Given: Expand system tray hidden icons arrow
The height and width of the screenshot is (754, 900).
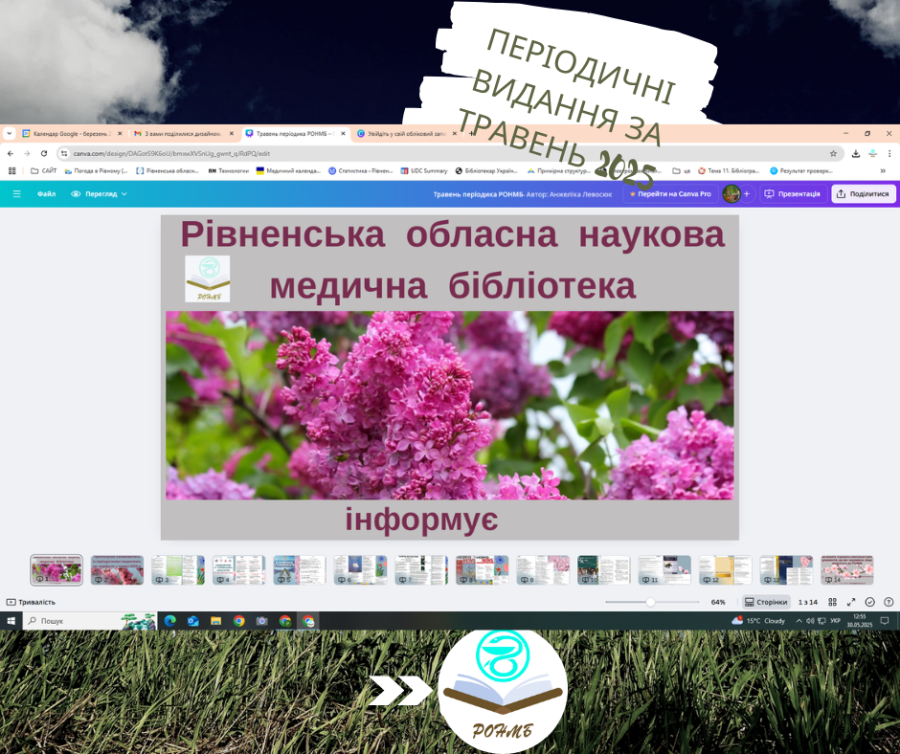Looking at the screenshot, I should tap(798, 621).
